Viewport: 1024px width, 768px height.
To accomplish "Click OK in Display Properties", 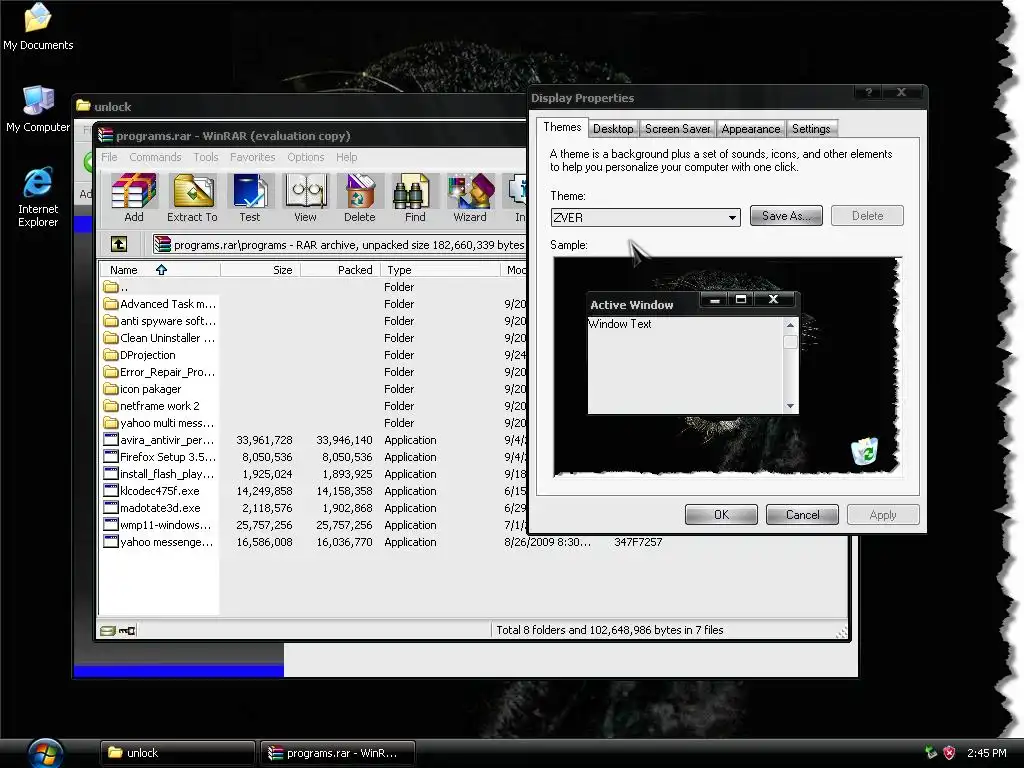I will (x=722, y=515).
